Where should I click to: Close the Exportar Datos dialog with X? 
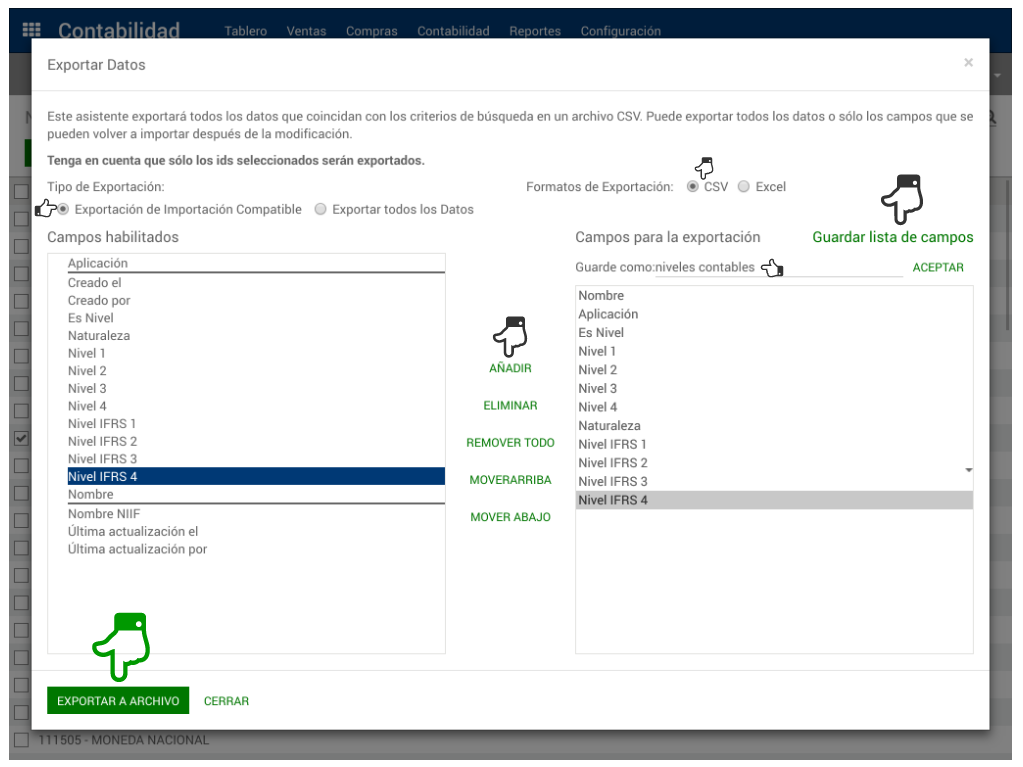tap(968, 63)
